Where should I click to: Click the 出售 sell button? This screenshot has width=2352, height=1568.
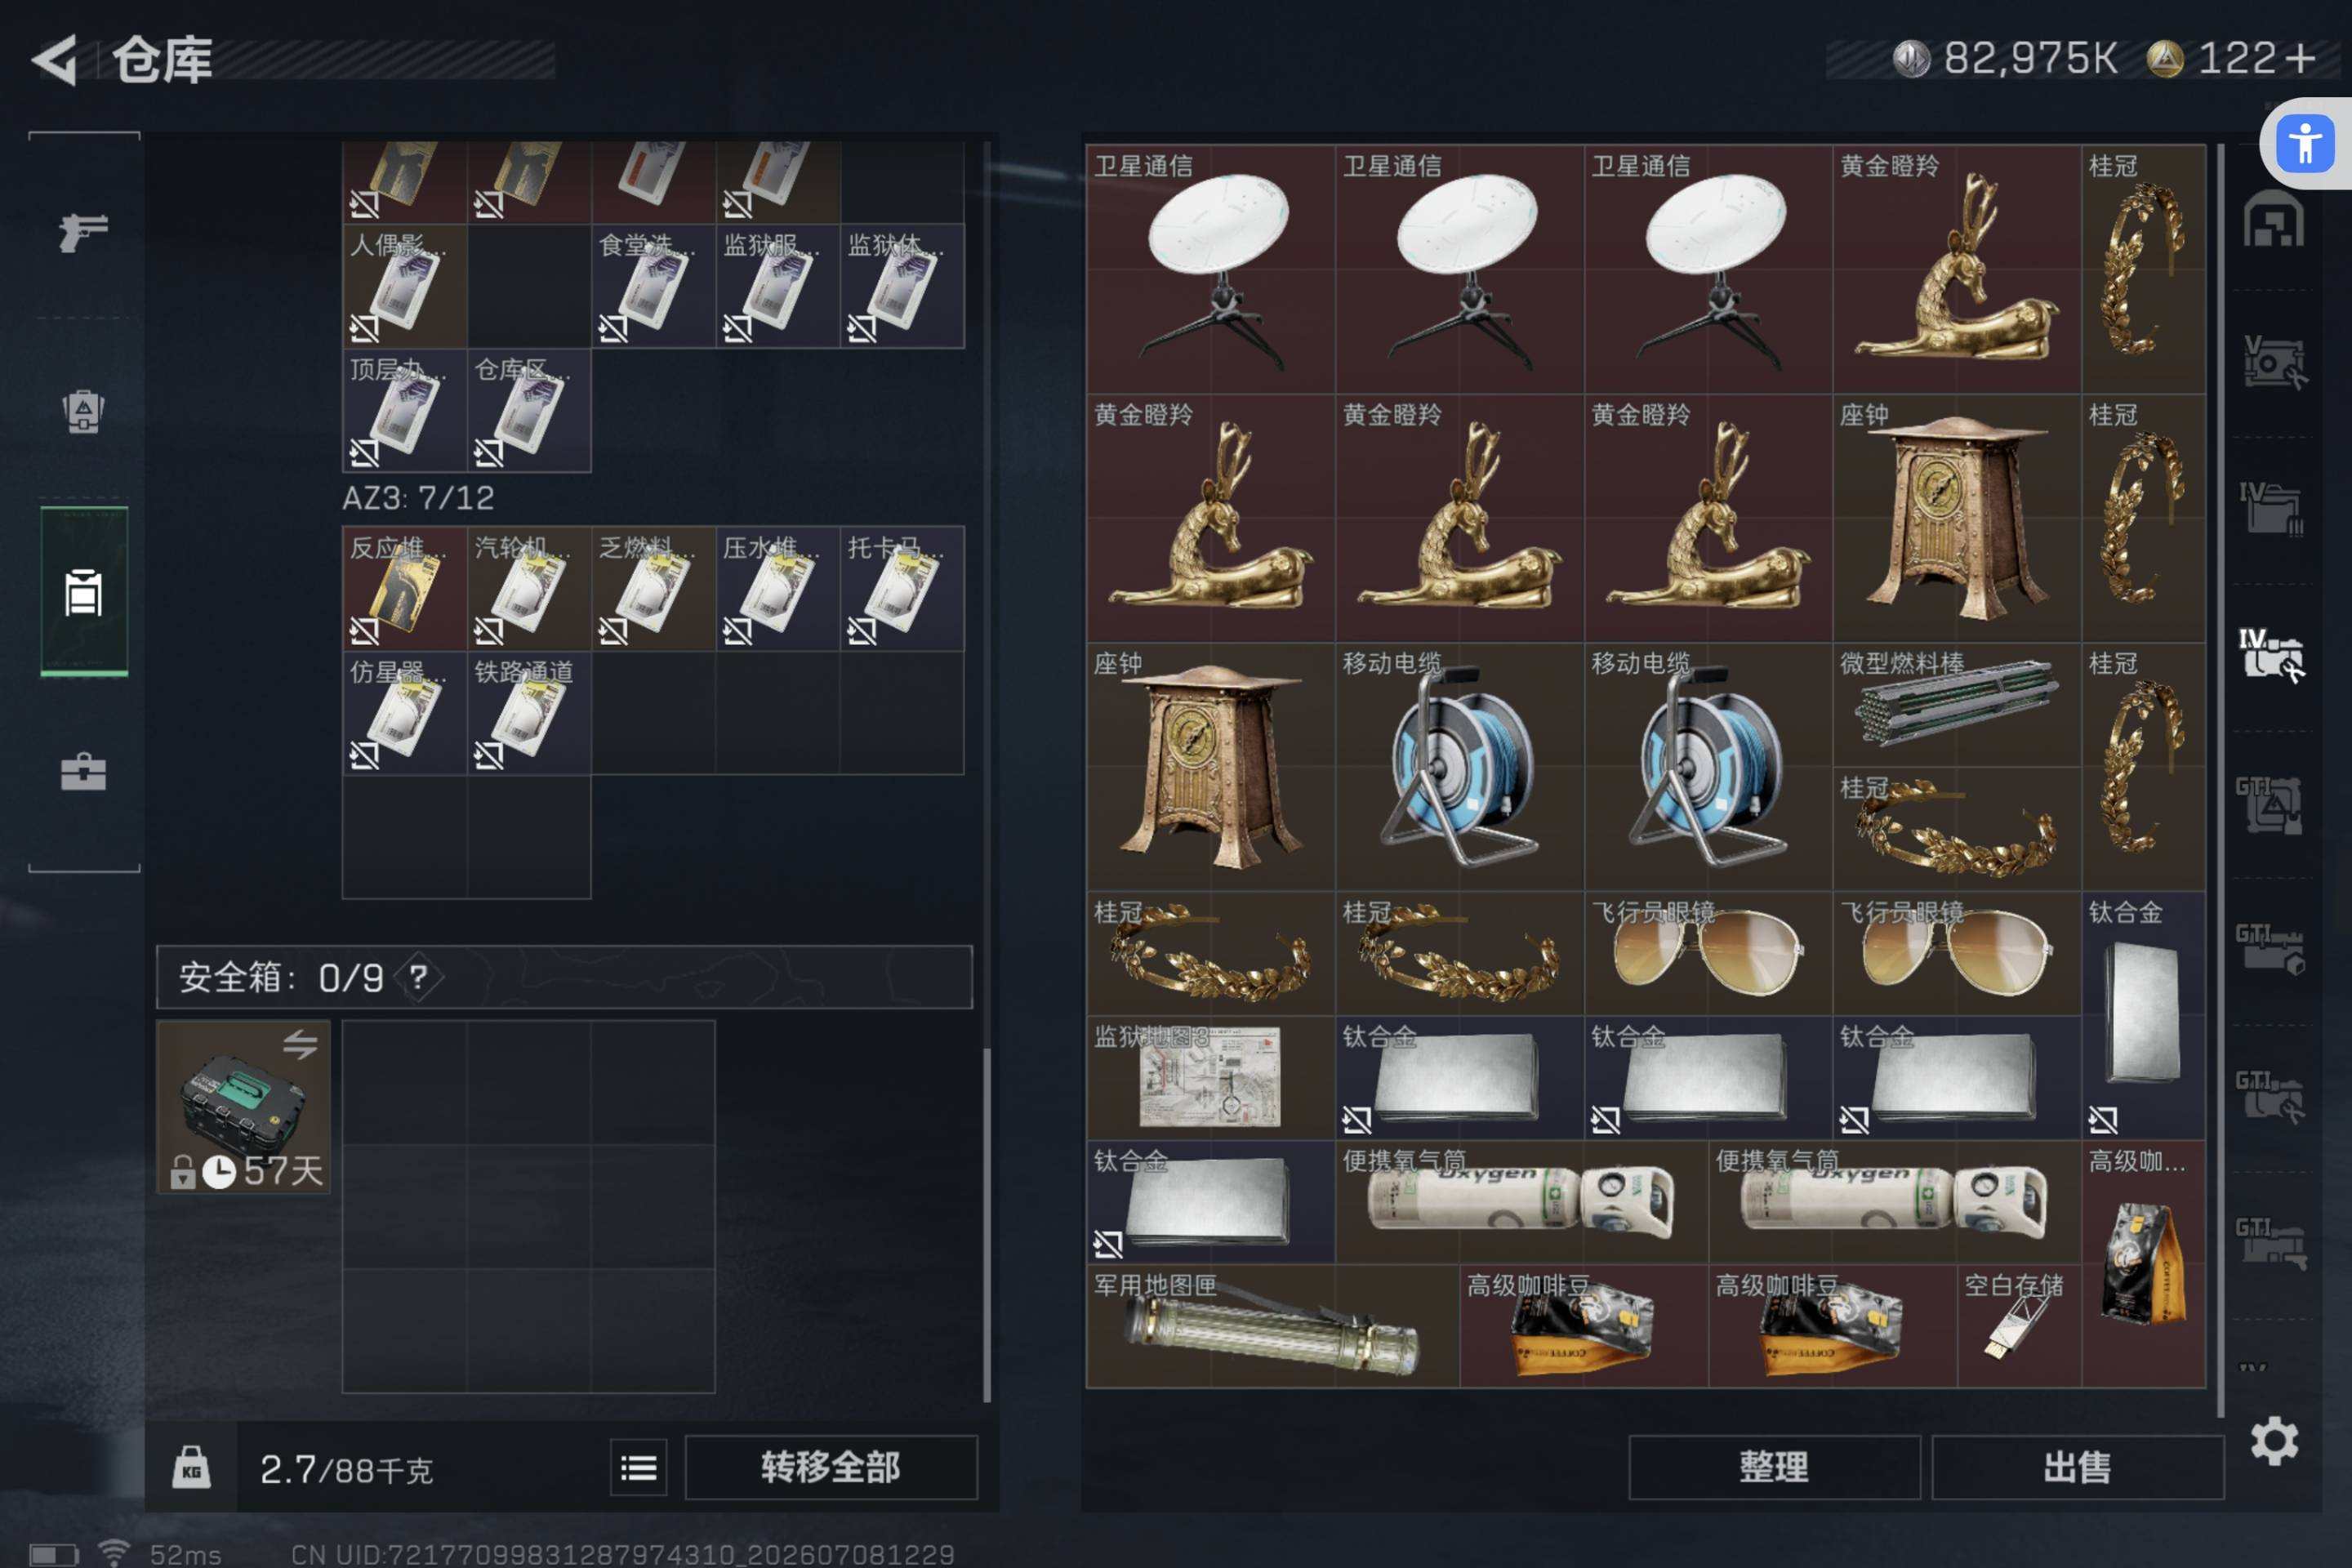(2077, 1467)
